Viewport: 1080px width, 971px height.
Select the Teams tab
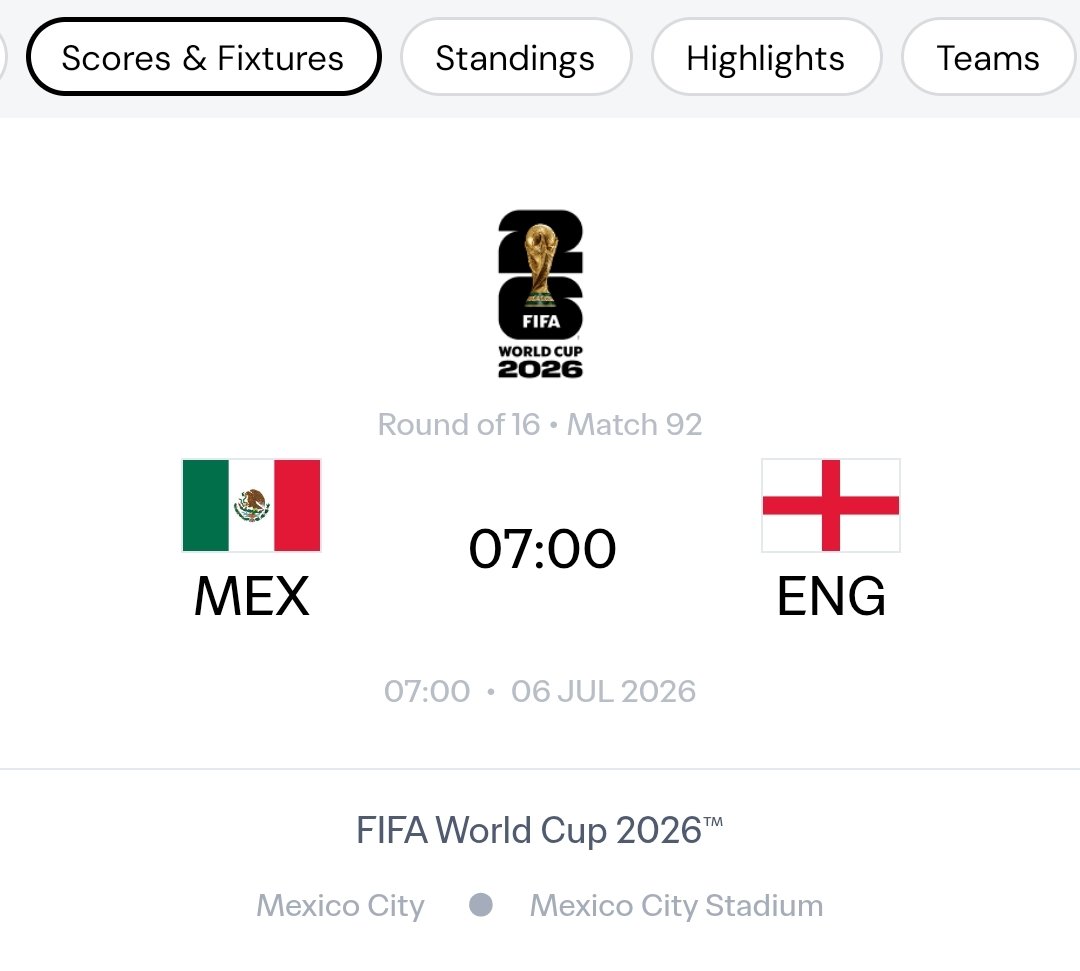[x=988, y=57]
